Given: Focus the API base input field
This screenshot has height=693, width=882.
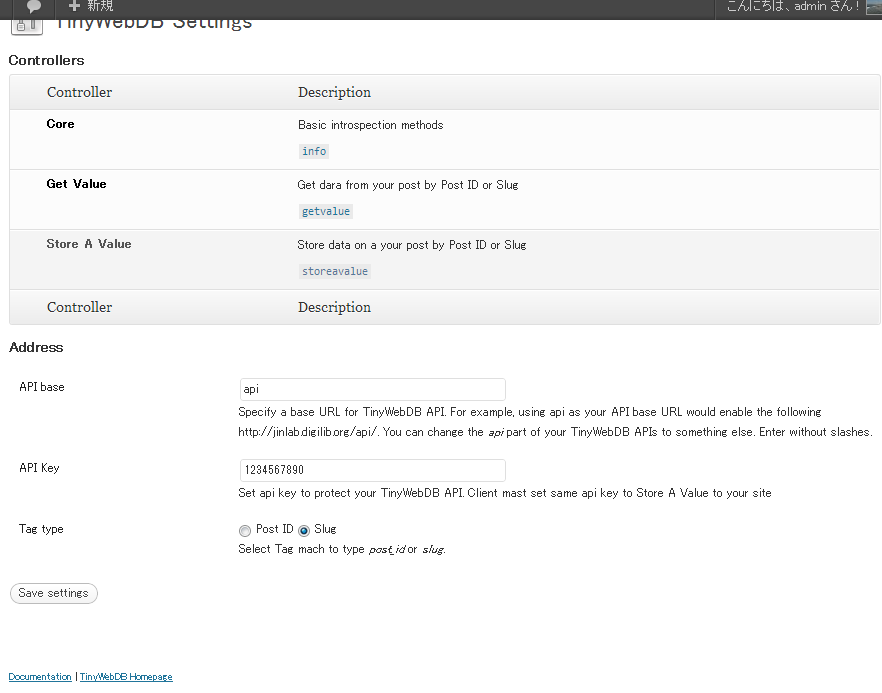Looking at the screenshot, I should coord(372,389).
